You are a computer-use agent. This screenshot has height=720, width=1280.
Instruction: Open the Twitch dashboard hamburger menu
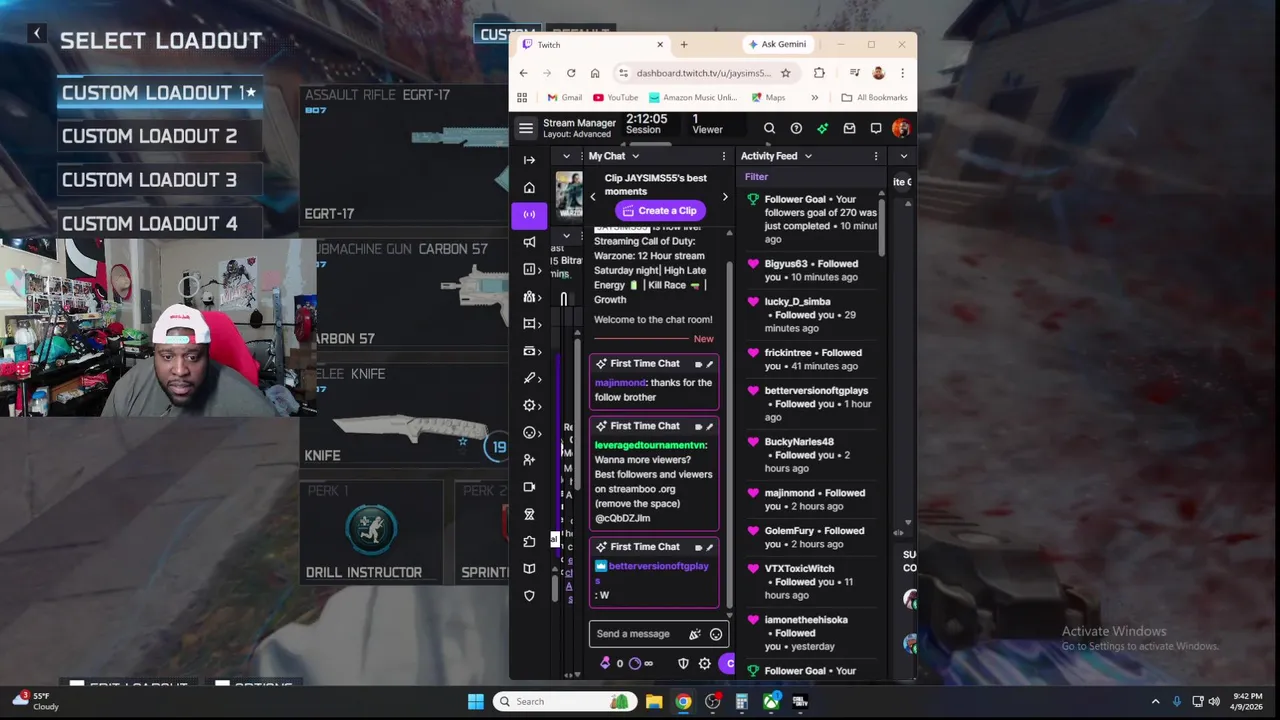(525, 128)
